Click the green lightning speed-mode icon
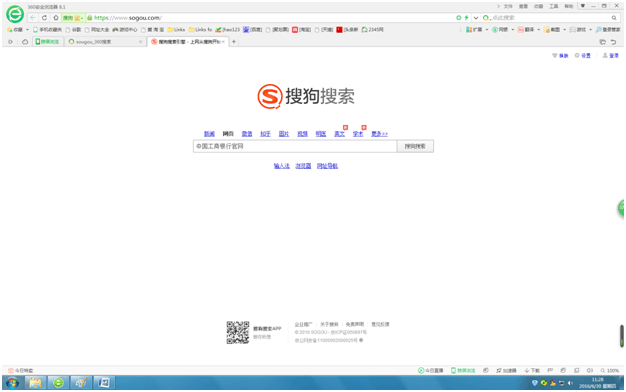Viewport: 626px width, 392px height. pyautogui.click(x=466, y=18)
